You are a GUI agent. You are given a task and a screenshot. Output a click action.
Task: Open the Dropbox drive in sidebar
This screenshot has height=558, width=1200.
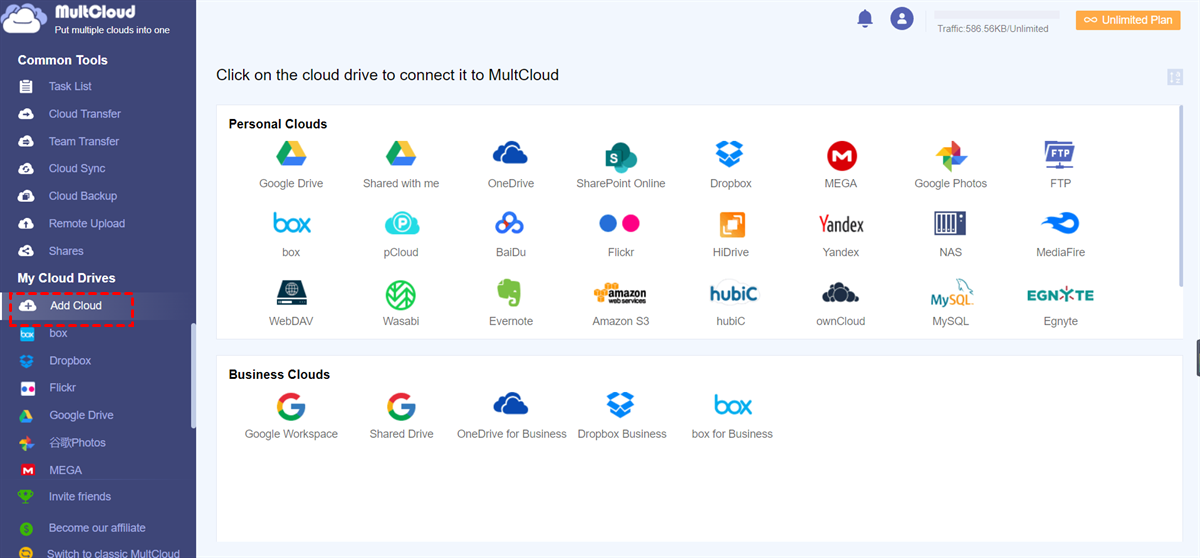click(x=70, y=361)
